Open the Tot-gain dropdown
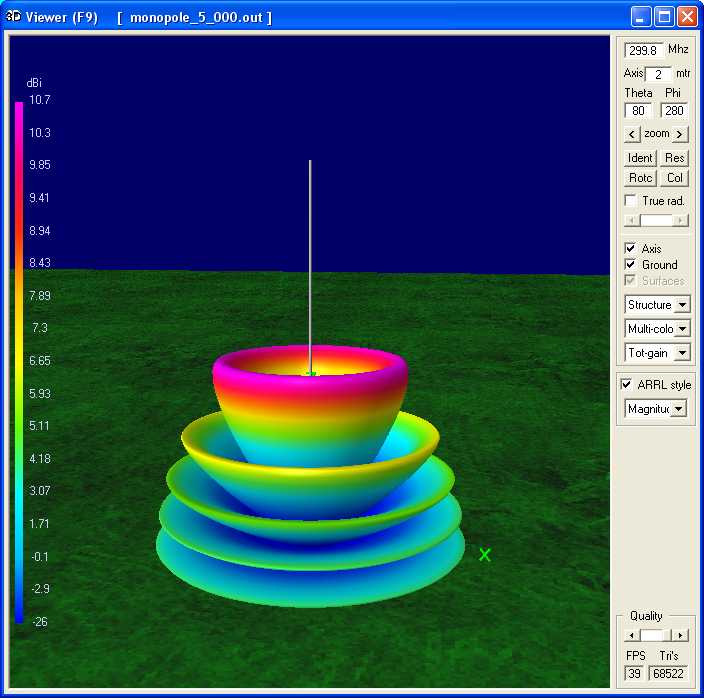The width and height of the screenshot is (704, 698). coord(683,353)
